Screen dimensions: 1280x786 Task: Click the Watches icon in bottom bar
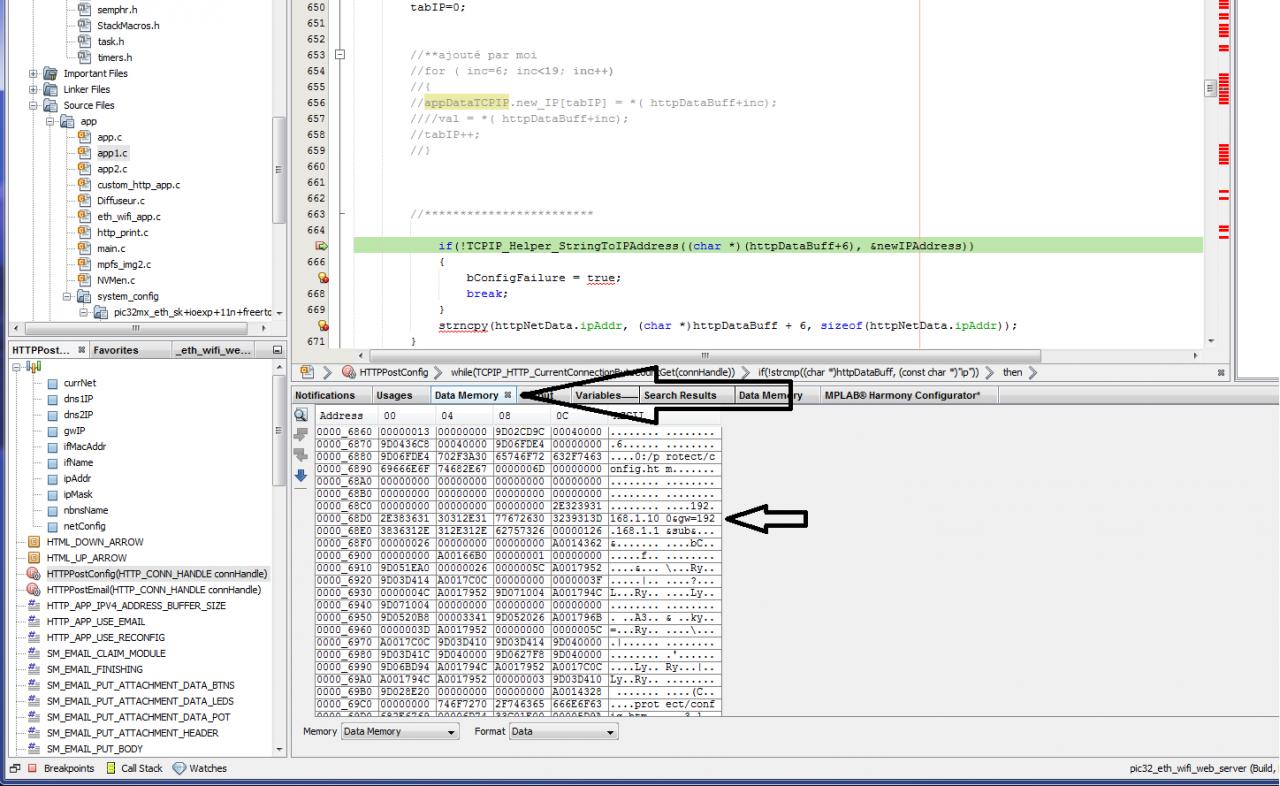coord(179,769)
